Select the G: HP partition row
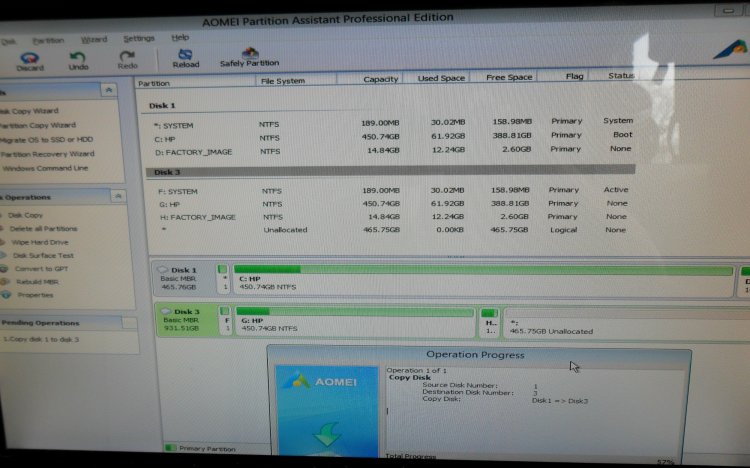750x468 pixels. coord(392,204)
